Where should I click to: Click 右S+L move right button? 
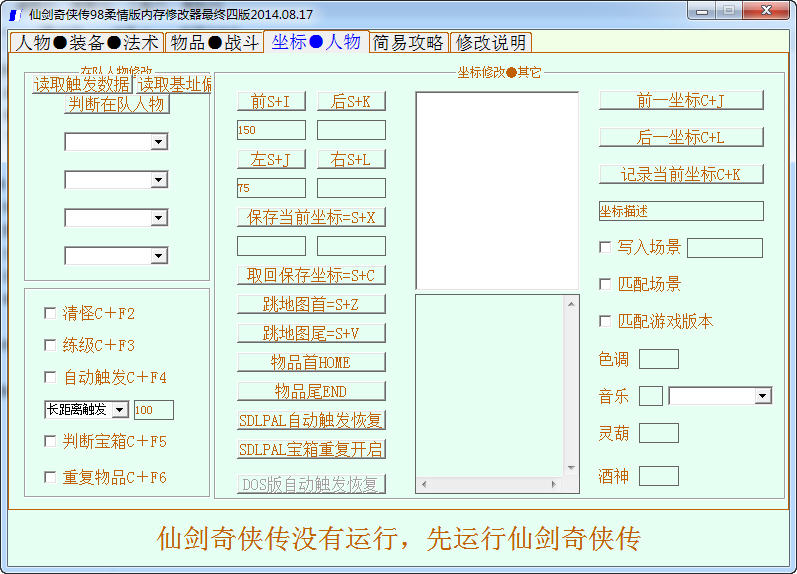click(351, 159)
